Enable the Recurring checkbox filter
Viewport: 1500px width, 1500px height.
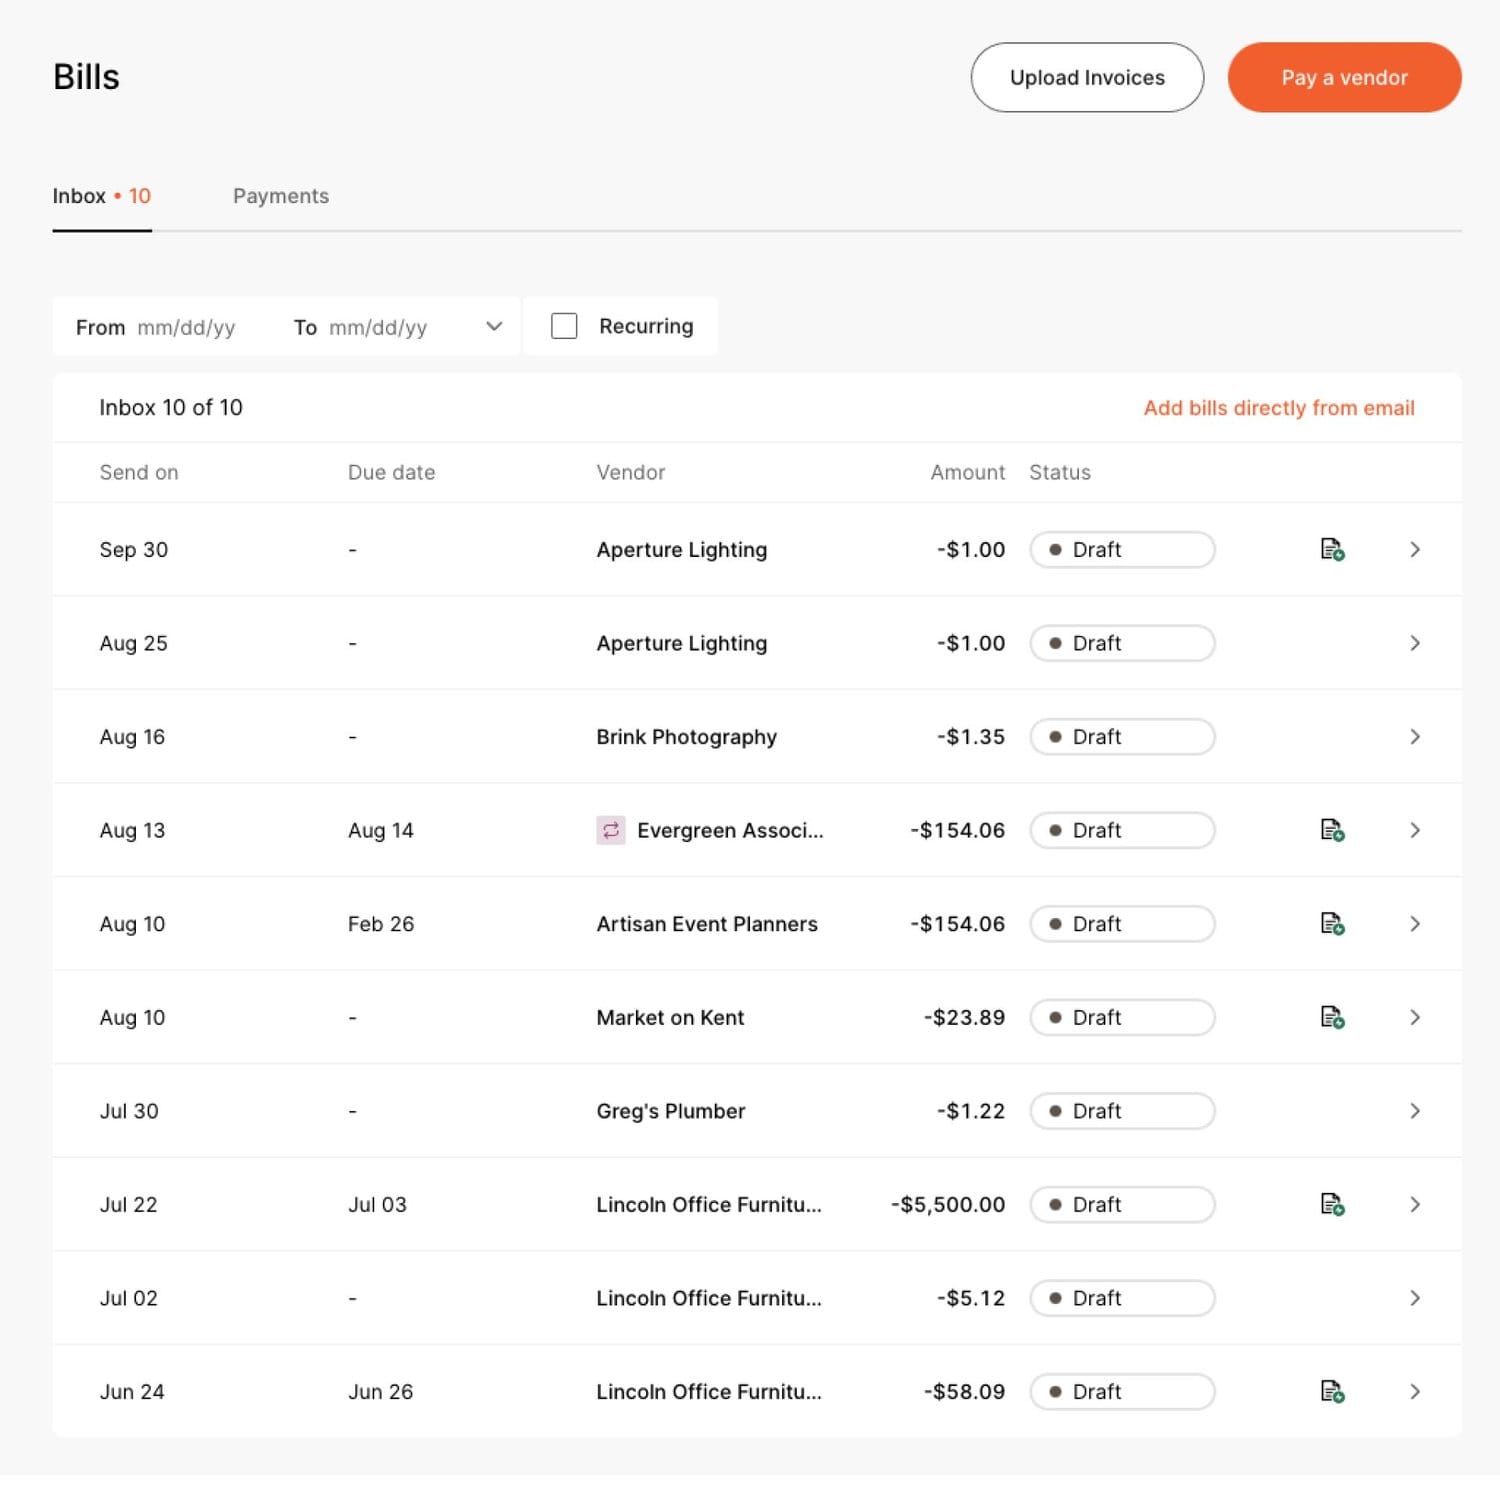(564, 326)
